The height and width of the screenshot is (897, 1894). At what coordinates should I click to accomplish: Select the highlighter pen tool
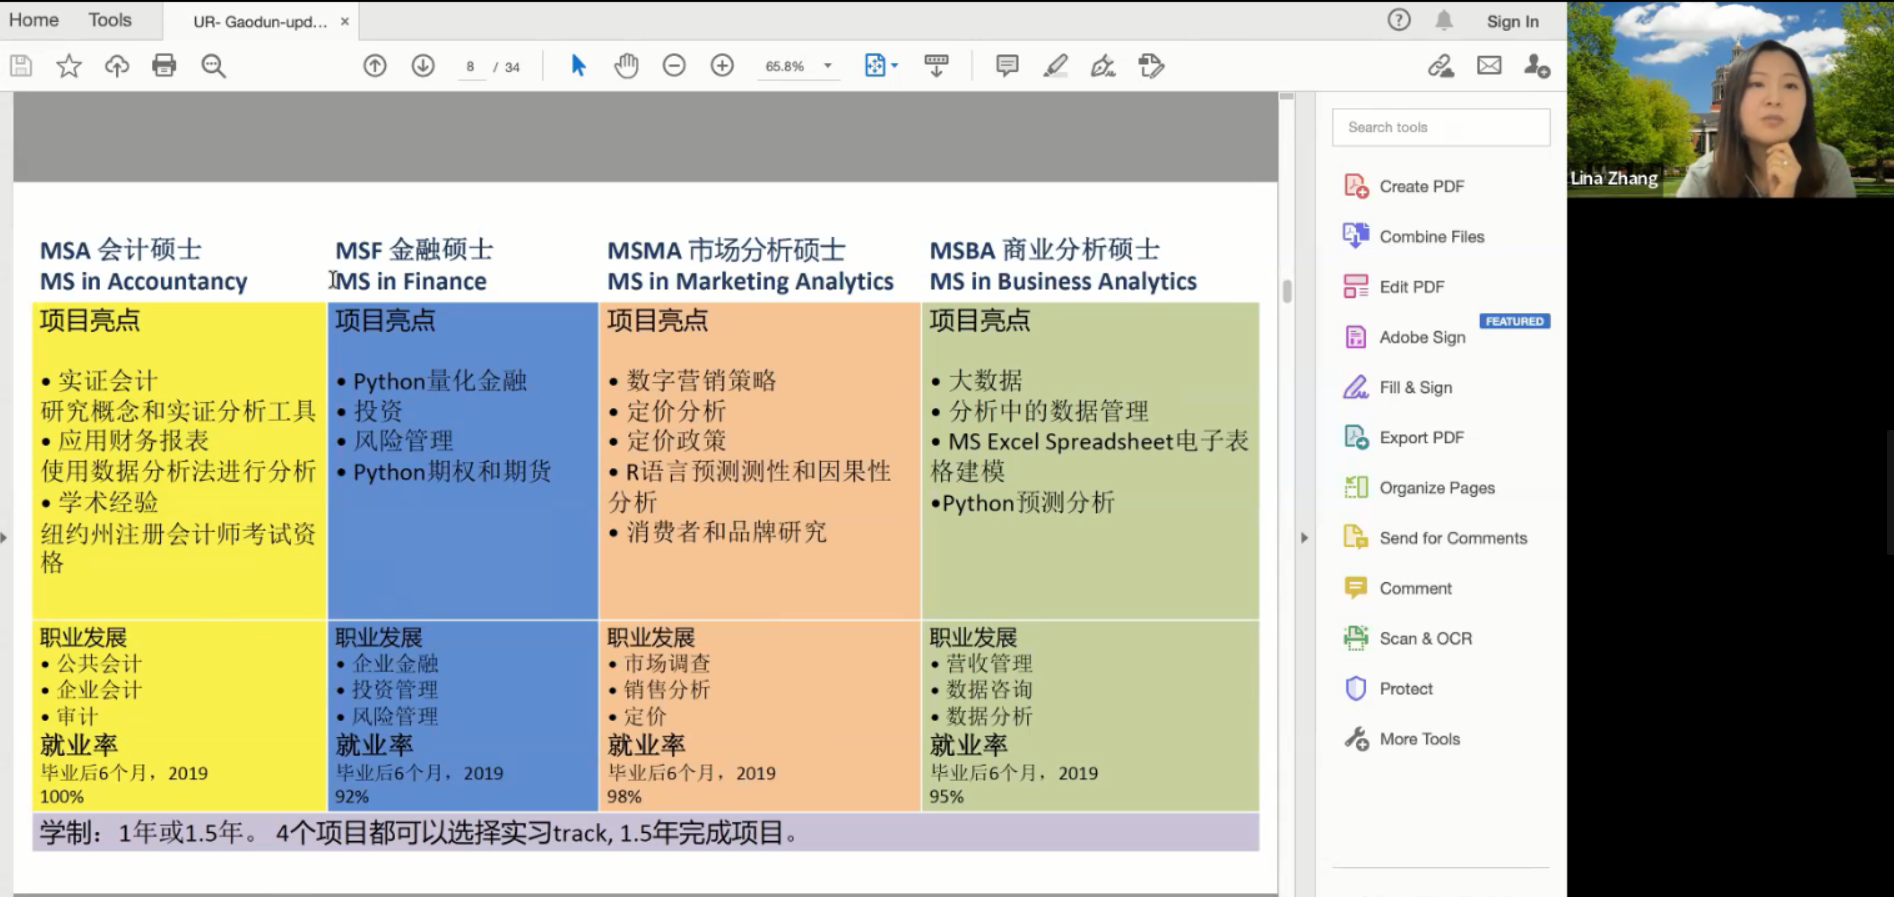pos(1055,66)
